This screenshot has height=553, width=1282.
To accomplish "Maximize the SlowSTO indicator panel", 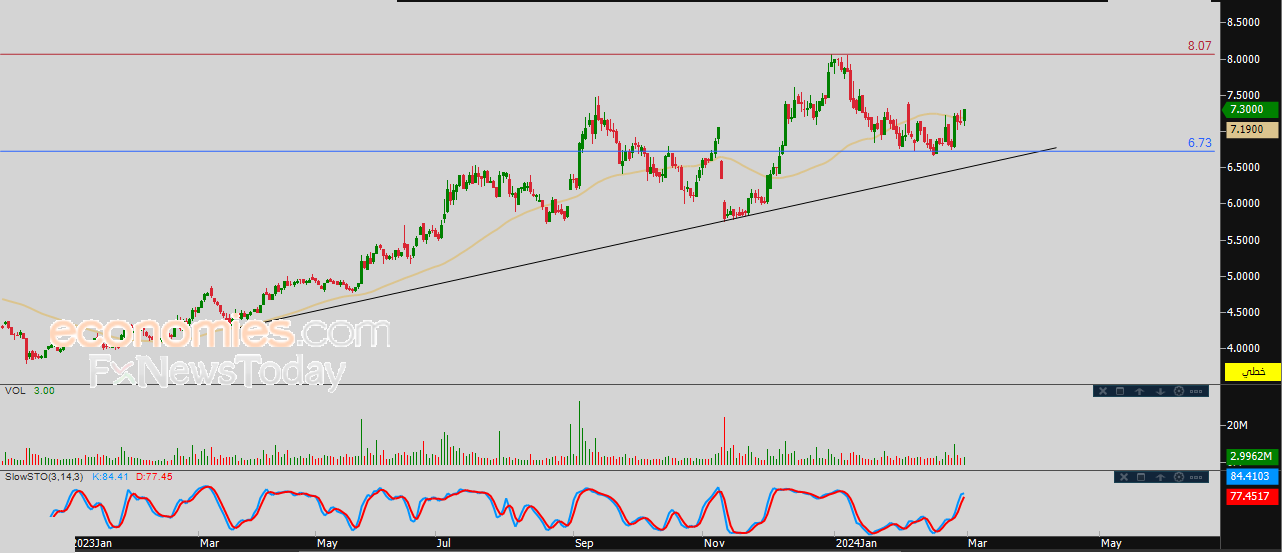I will [1139, 478].
